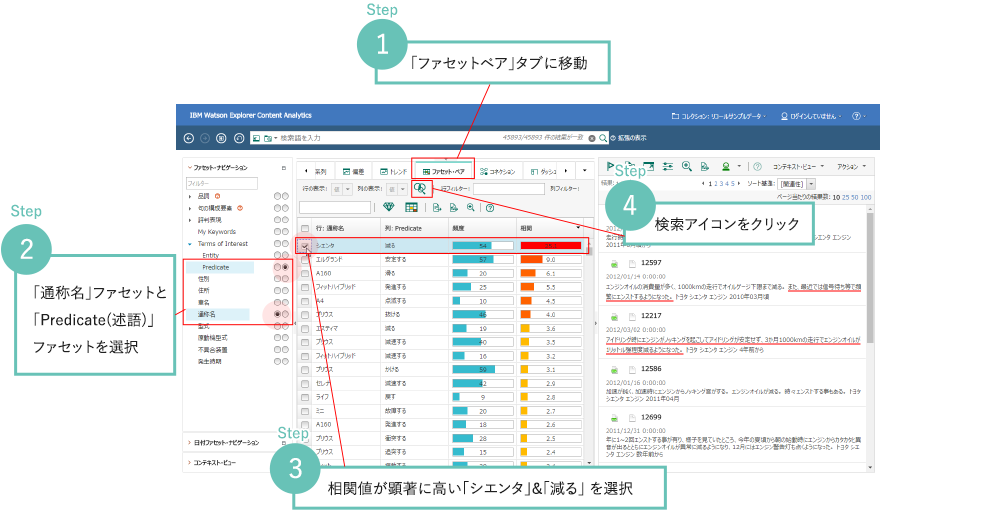Click the colored table grid icon
Image resolution: width=1000 pixels, height=510 pixels.
pos(411,207)
